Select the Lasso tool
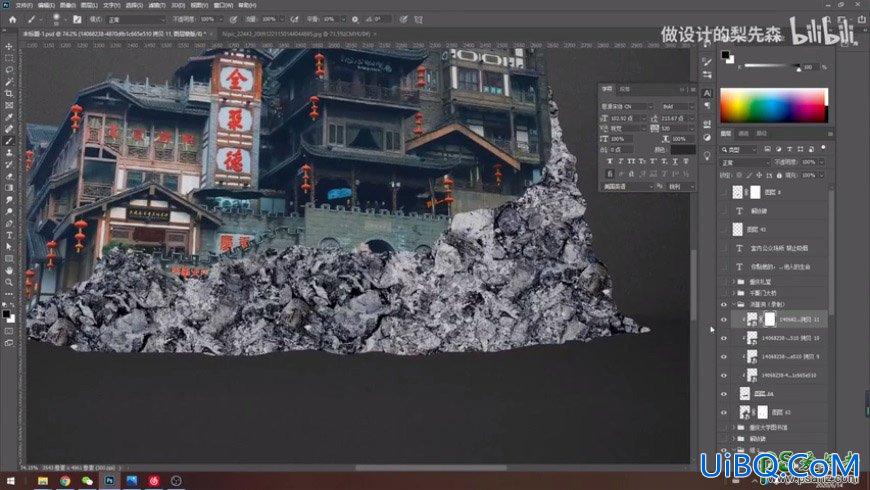The height and width of the screenshot is (490, 870). point(9,70)
